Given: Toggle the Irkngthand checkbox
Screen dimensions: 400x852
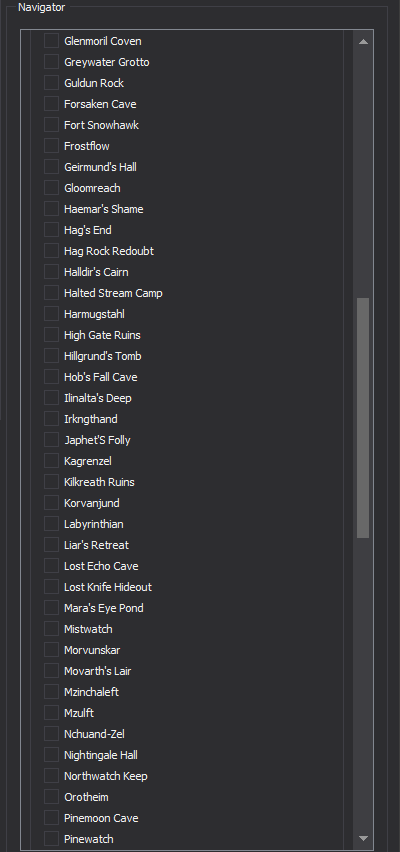Looking at the screenshot, I should [x=52, y=419].
